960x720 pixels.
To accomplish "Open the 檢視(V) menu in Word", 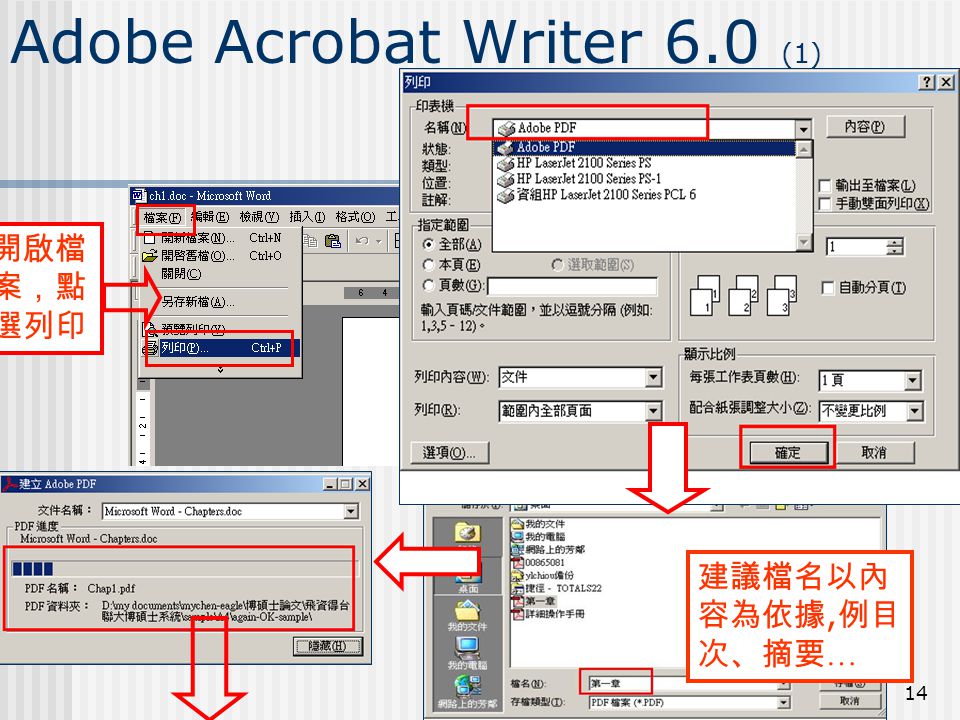I will [x=260, y=217].
